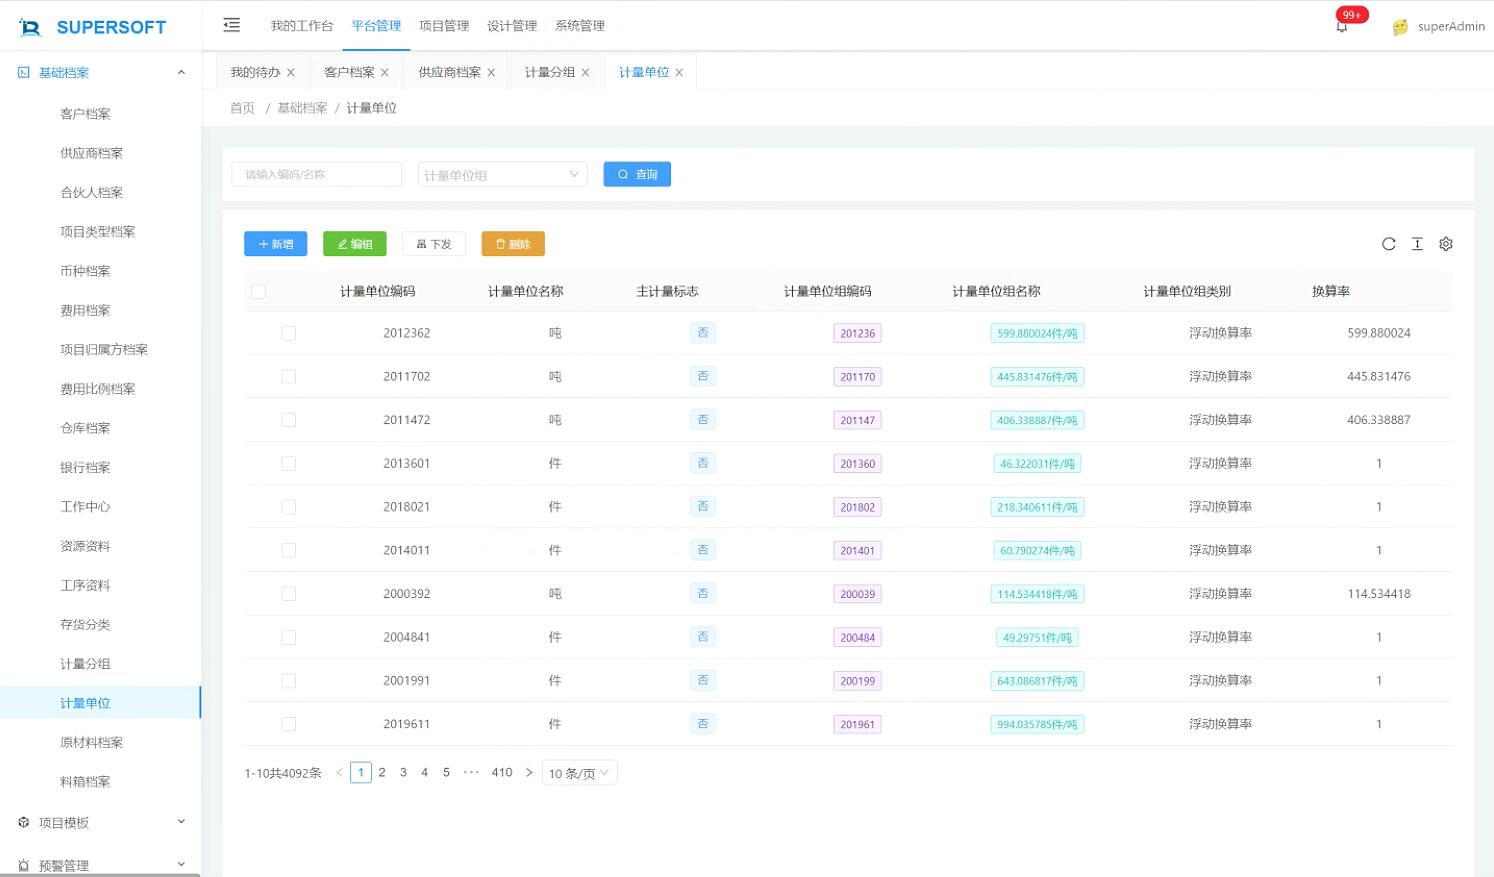The image size is (1494, 877).
Task: Go to page 2
Action: [382, 773]
